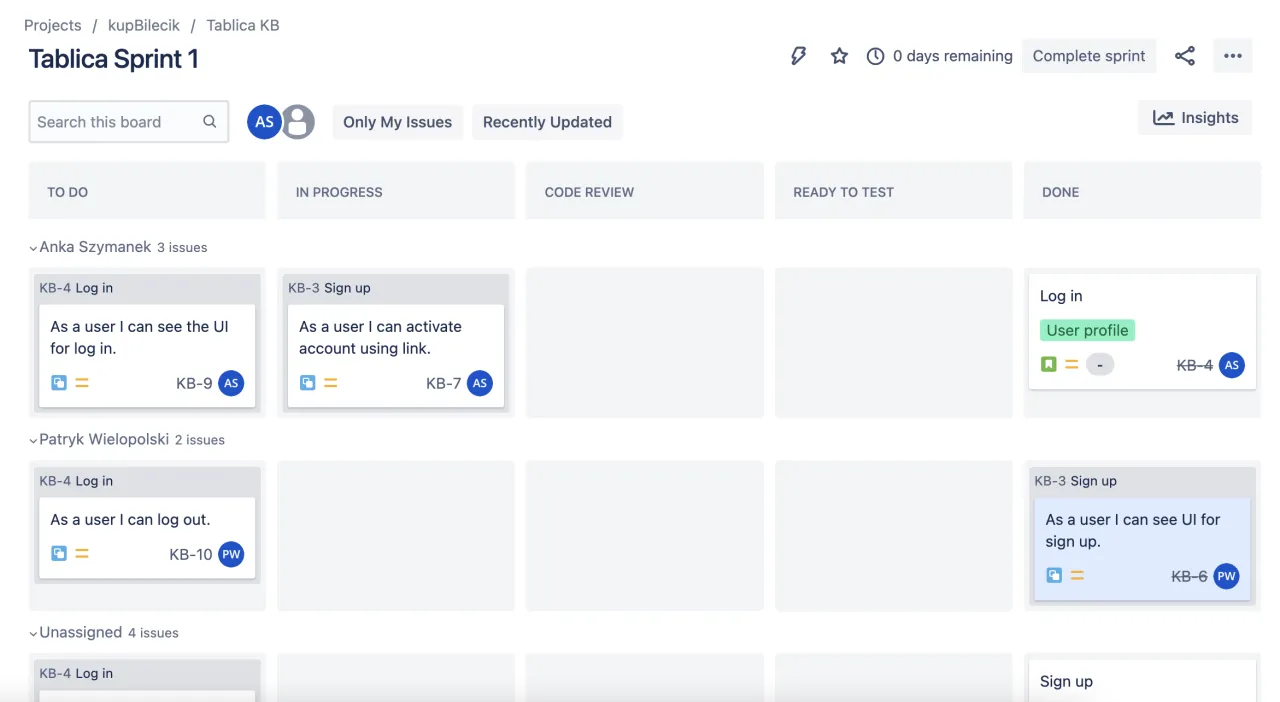
Task: Toggle the Only My Issues filter
Action: click(x=397, y=122)
